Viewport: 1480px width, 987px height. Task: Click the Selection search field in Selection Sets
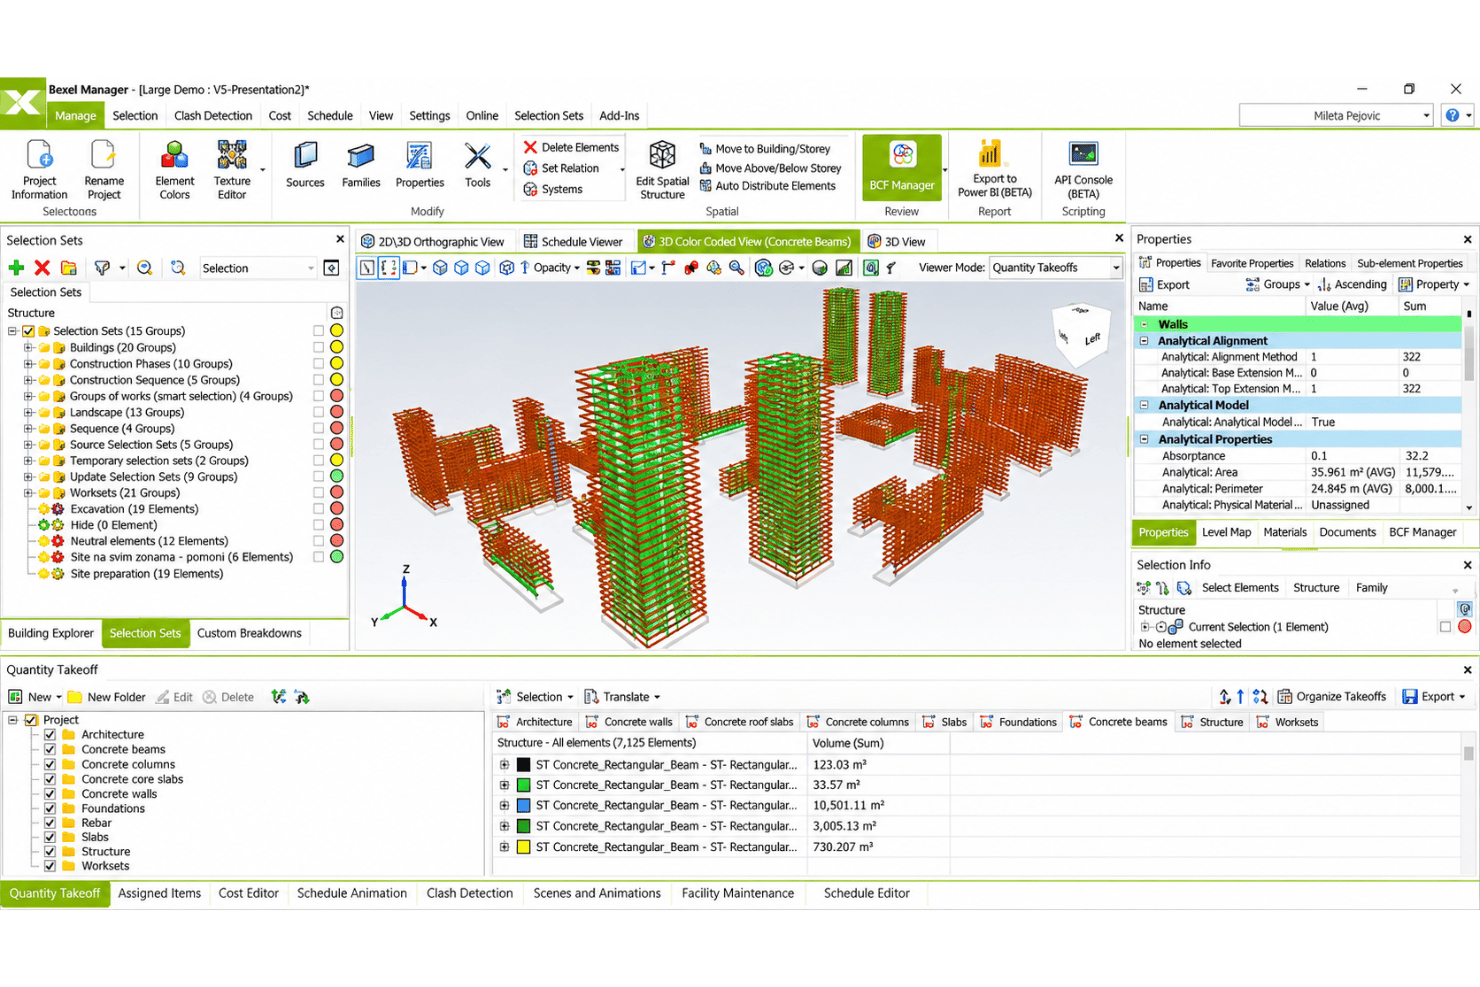pyautogui.click(x=258, y=268)
